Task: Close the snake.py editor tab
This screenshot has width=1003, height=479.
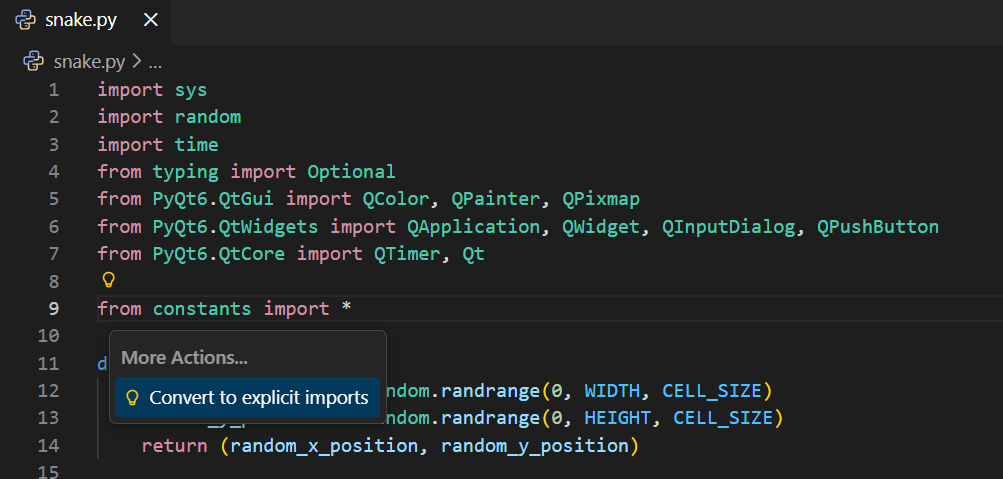Action: (151, 20)
